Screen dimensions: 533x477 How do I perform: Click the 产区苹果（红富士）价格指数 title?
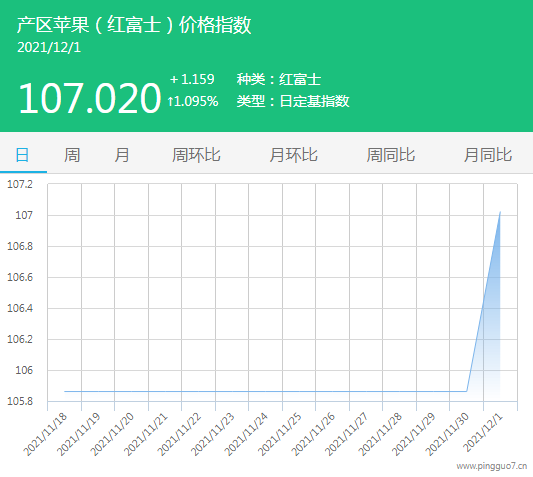point(134,25)
